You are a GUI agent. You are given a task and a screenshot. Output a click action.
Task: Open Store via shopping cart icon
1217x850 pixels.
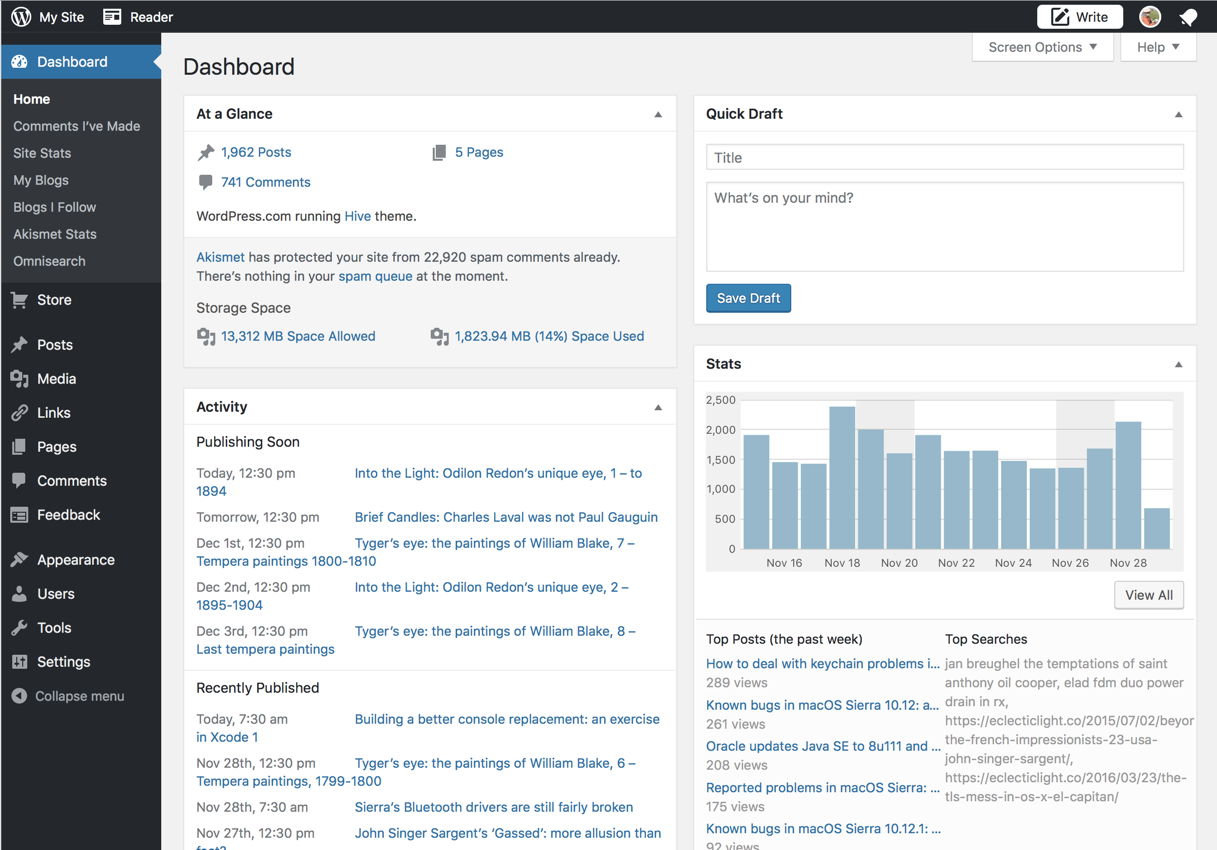[x=19, y=300]
